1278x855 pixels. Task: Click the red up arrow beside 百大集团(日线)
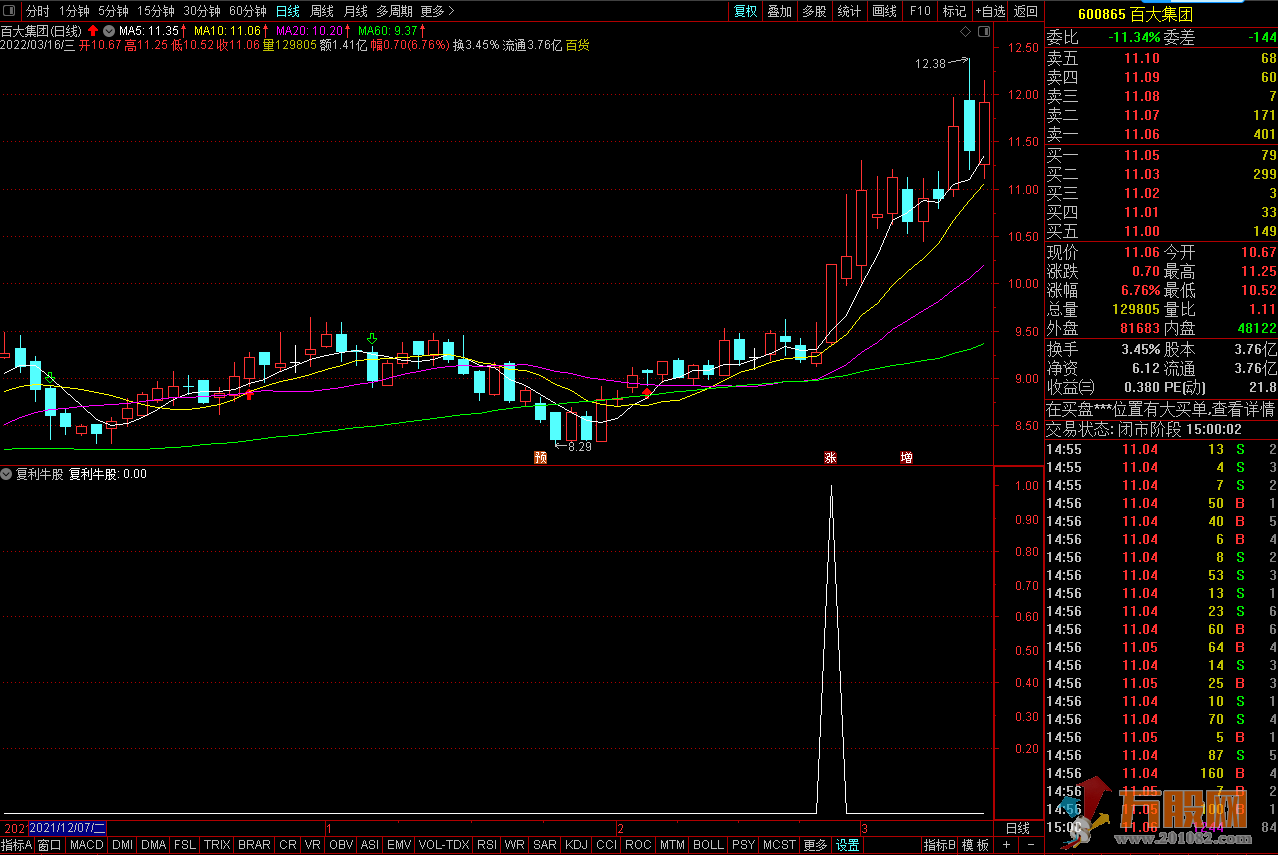coord(93,30)
